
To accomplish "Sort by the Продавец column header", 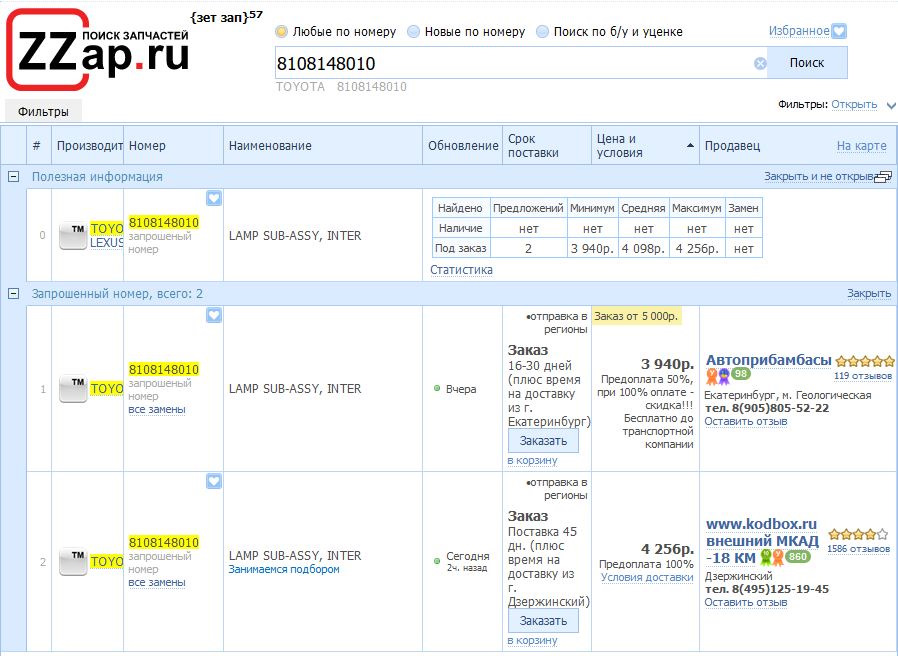I will coord(732,146).
